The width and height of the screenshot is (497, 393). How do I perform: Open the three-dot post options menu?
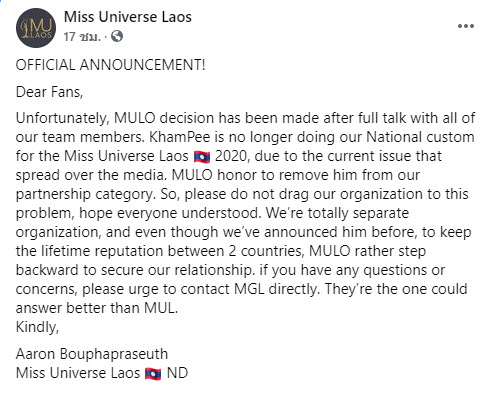pyautogui.click(x=466, y=26)
